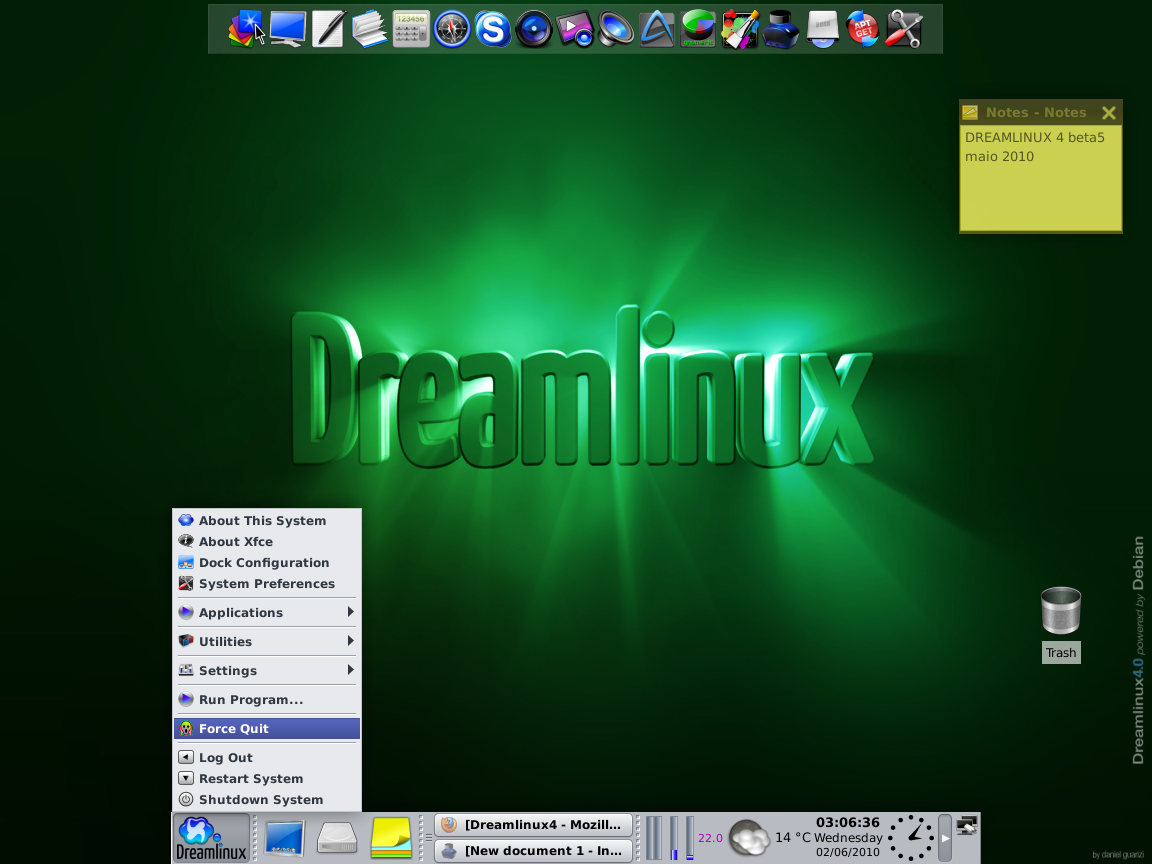The height and width of the screenshot is (864, 1152).
Task: Expand the taskbar panel with the arrow
Action: pos(944,837)
